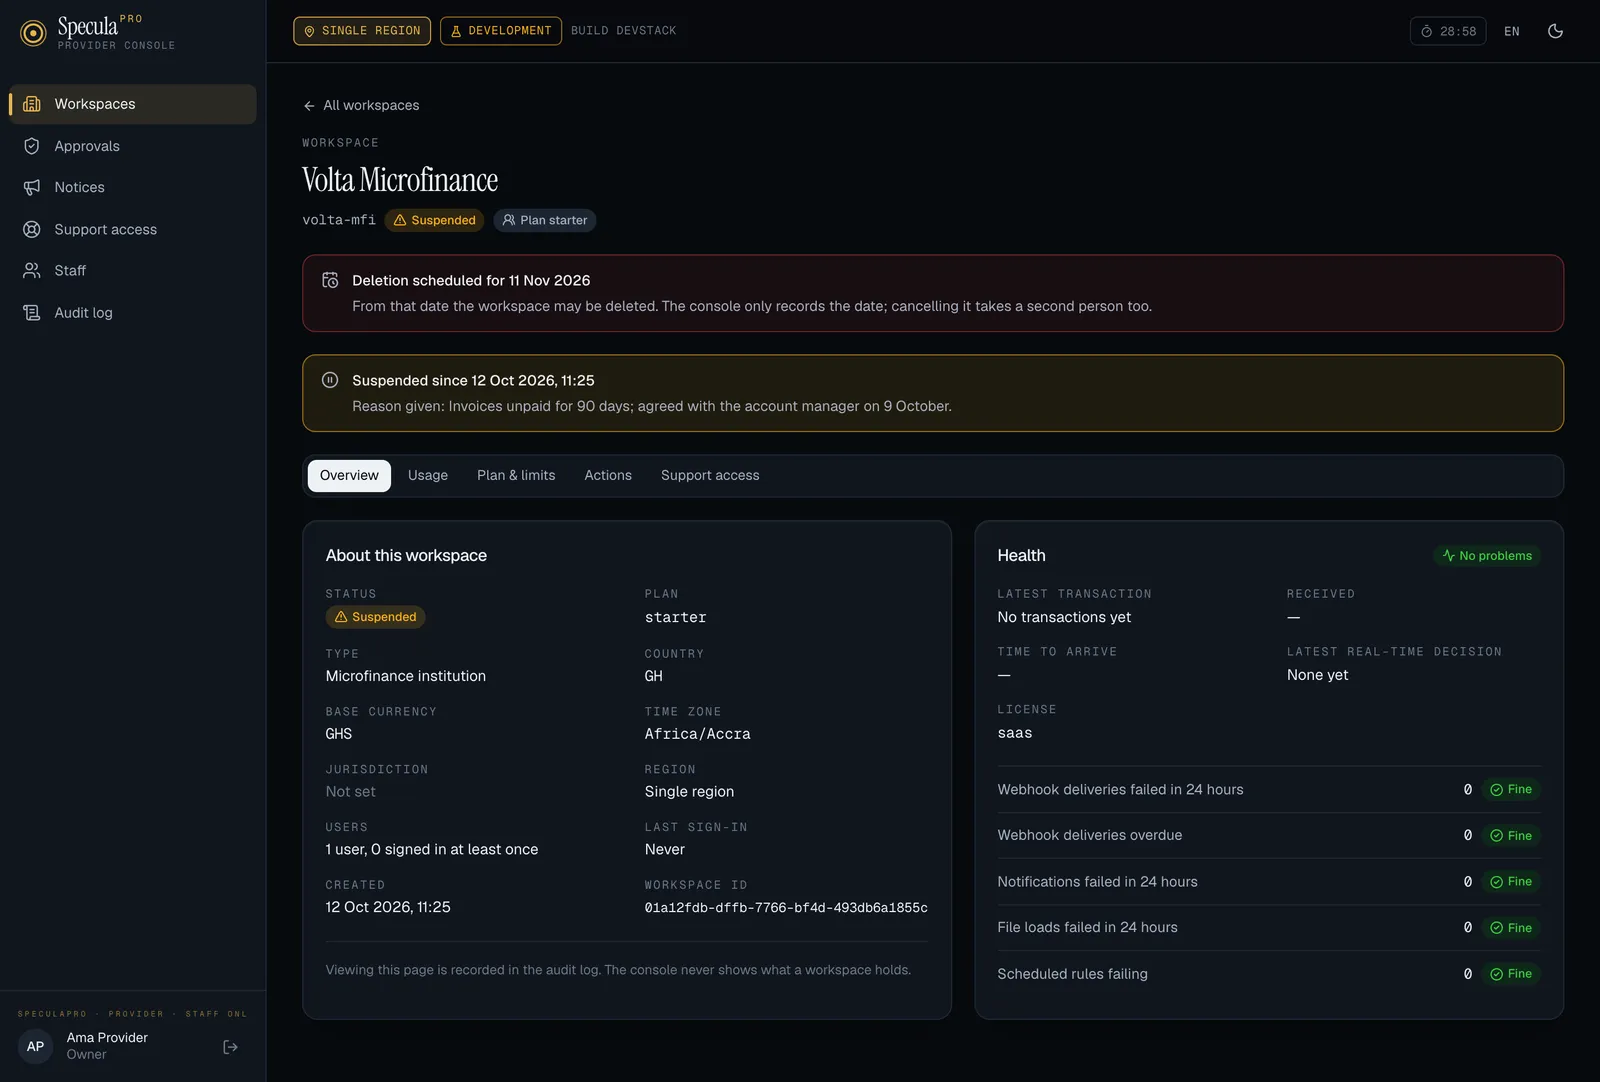Screen dimensions: 1600x1082
Task: Click the BUILD DEVSTACK label
Action: click(624, 31)
